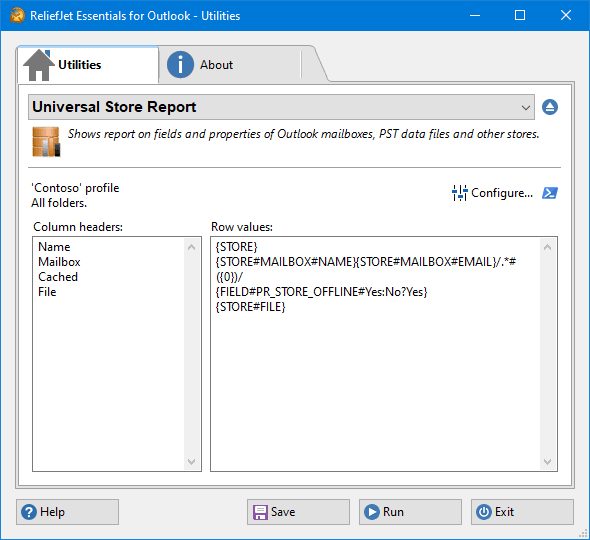Run the selected utility

point(410,512)
